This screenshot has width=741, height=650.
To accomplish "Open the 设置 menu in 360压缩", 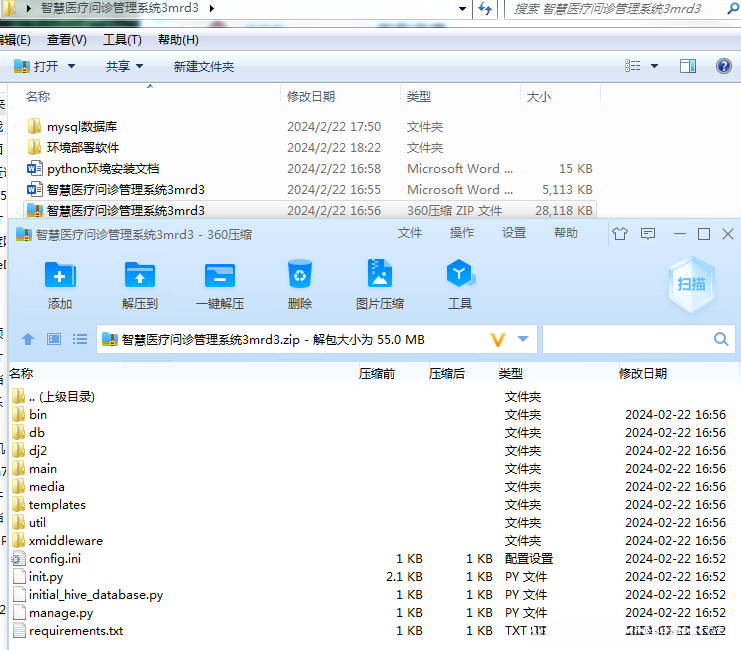I will point(514,233).
